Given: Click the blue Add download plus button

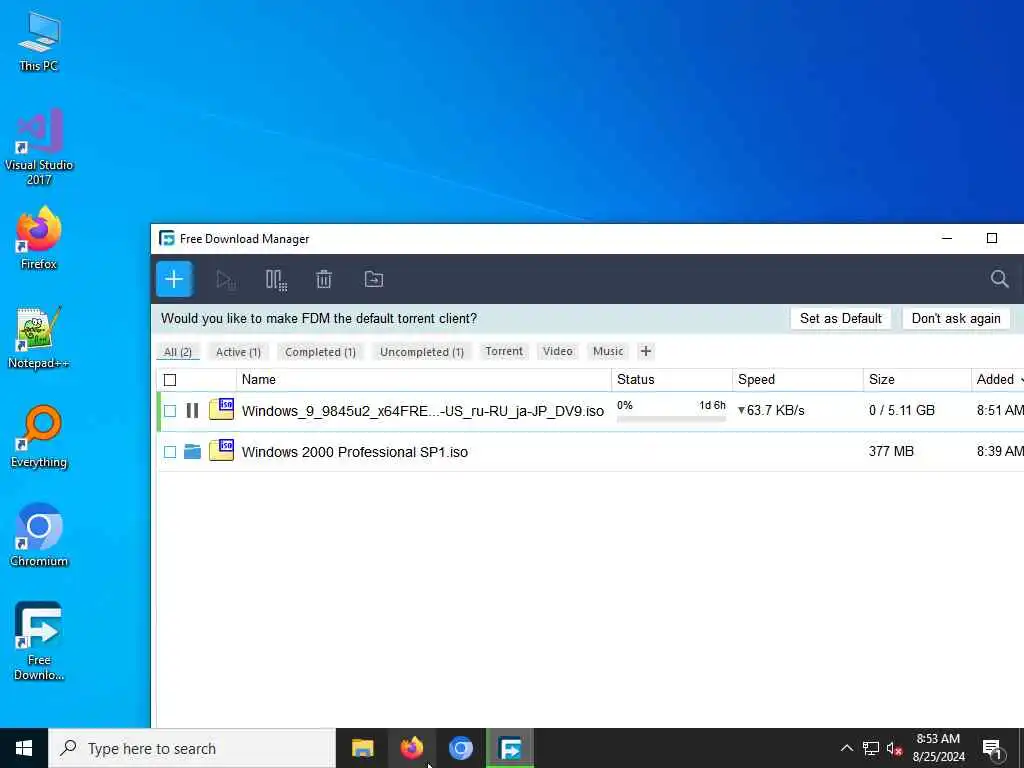Looking at the screenshot, I should pos(174,280).
